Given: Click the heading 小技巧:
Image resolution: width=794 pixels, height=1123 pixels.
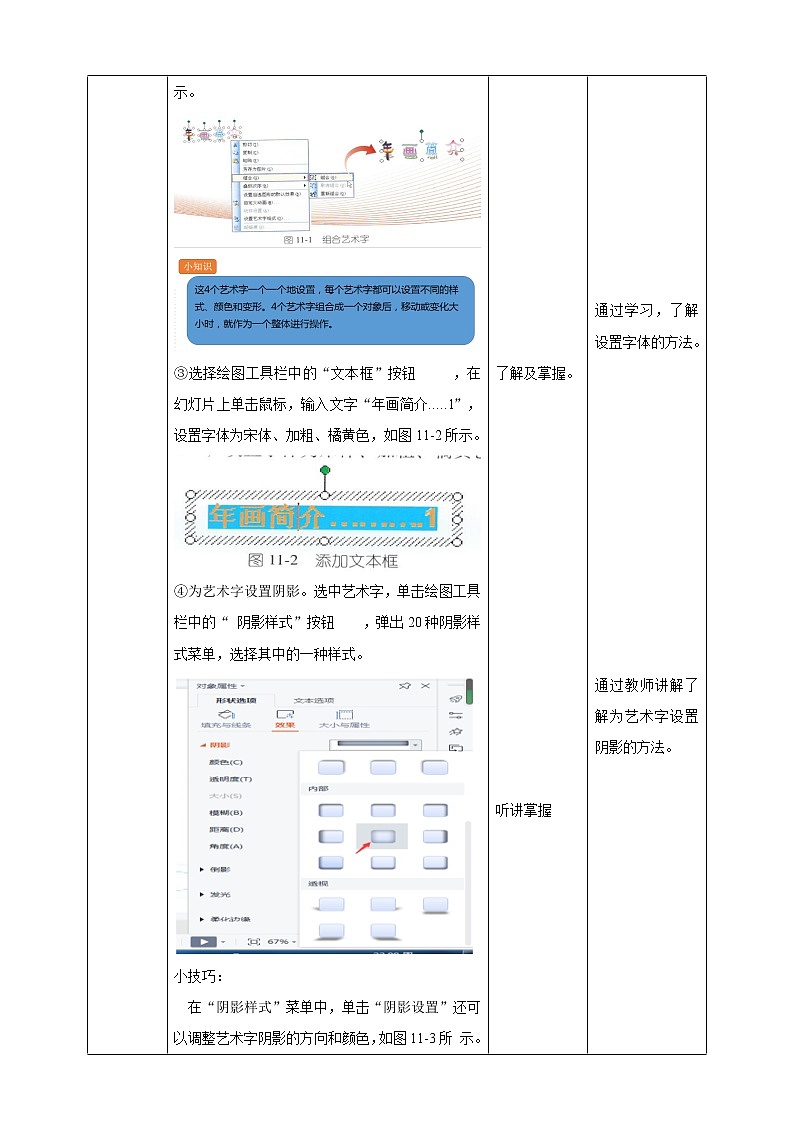Looking at the screenshot, I should (198, 976).
